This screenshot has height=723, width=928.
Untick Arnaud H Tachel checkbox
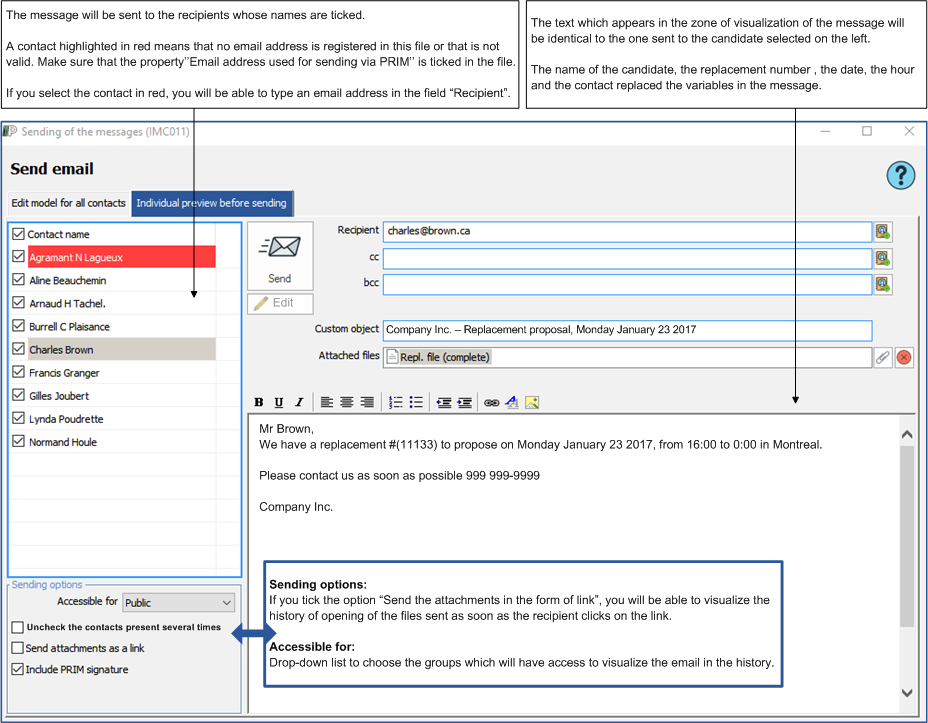click(18, 303)
